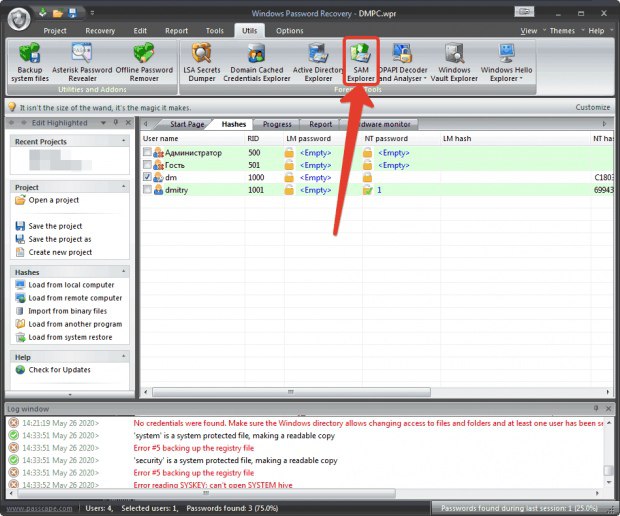The width and height of the screenshot is (620, 516).
Task: Close the Log window panel
Action: [x=609, y=408]
